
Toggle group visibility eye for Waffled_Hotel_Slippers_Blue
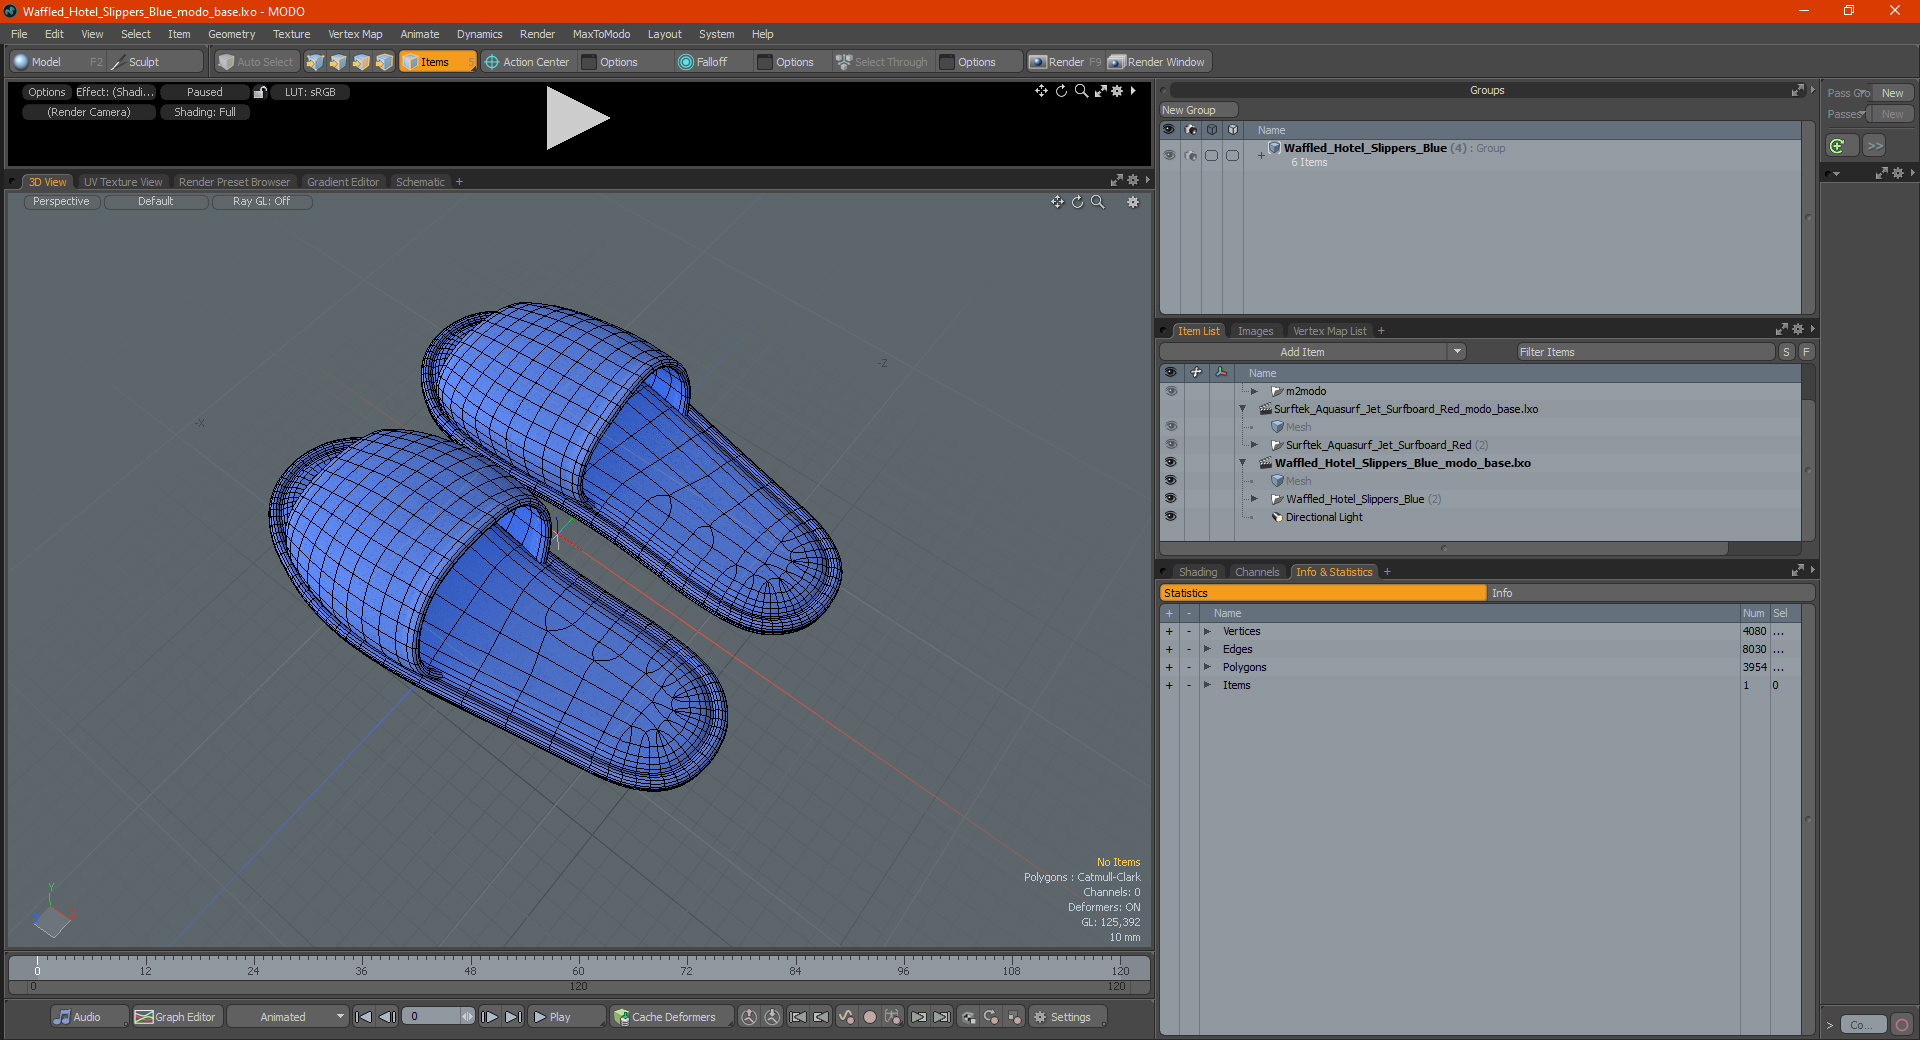coord(1169,155)
